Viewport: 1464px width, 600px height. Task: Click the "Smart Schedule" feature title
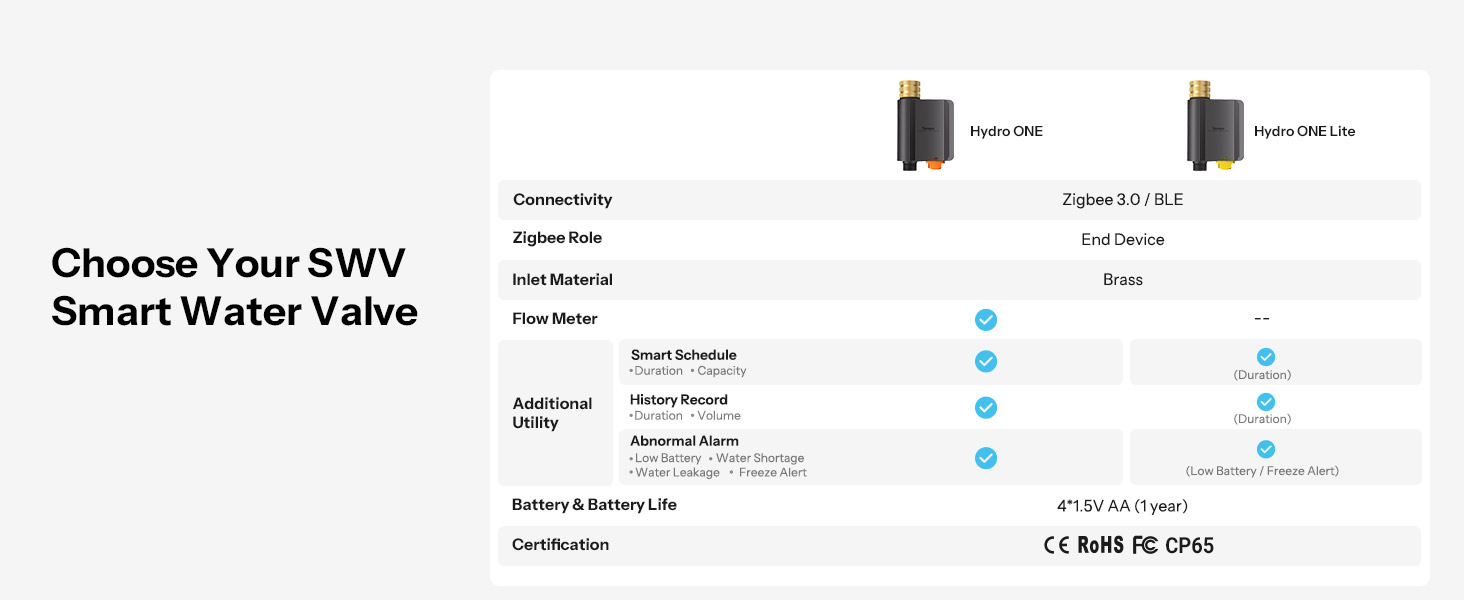(x=684, y=355)
